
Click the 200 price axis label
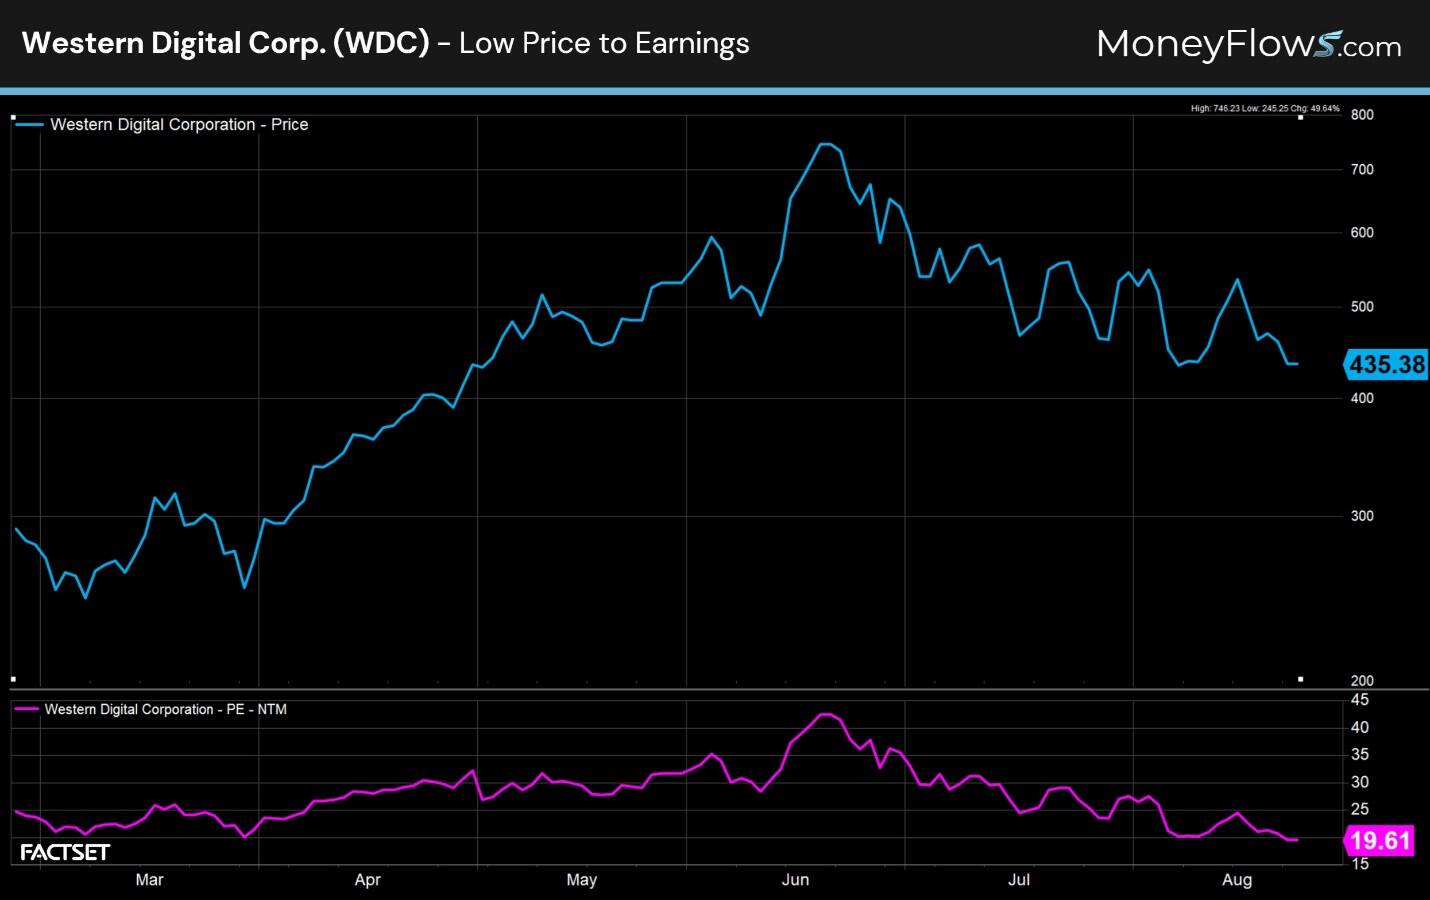click(x=1362, y=681)
